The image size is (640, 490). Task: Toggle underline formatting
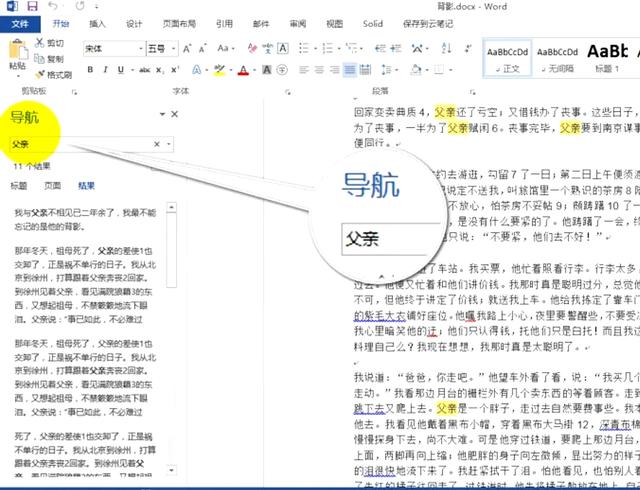[x=121, y=70]
